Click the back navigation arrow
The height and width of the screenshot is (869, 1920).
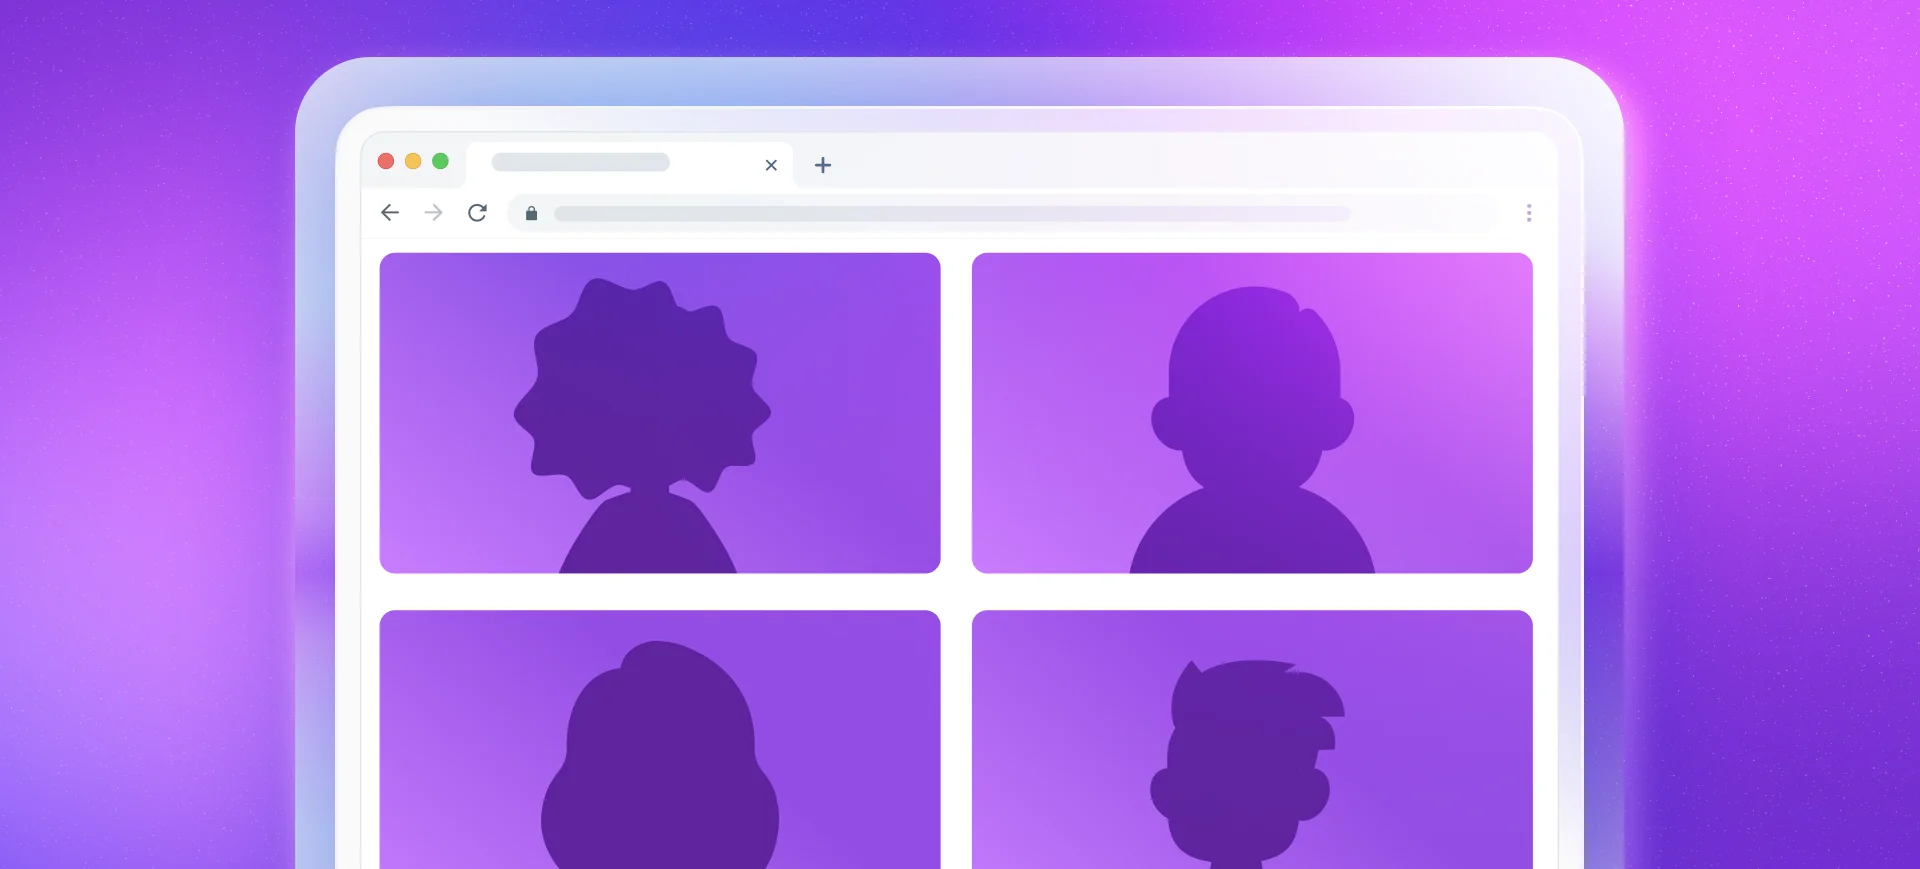[x=390, y=212]
